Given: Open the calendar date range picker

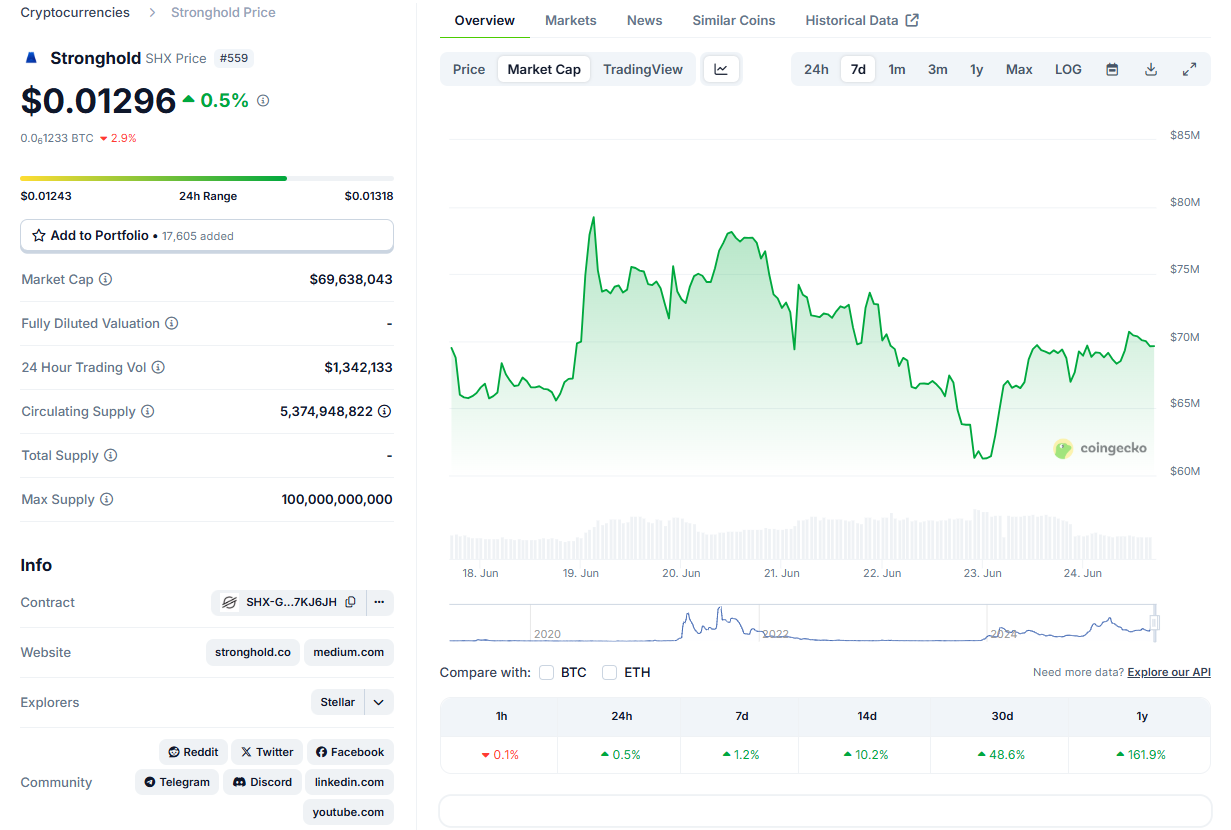Looking at the screenshot, I should pyautogui.click(x=1112, y=69).
